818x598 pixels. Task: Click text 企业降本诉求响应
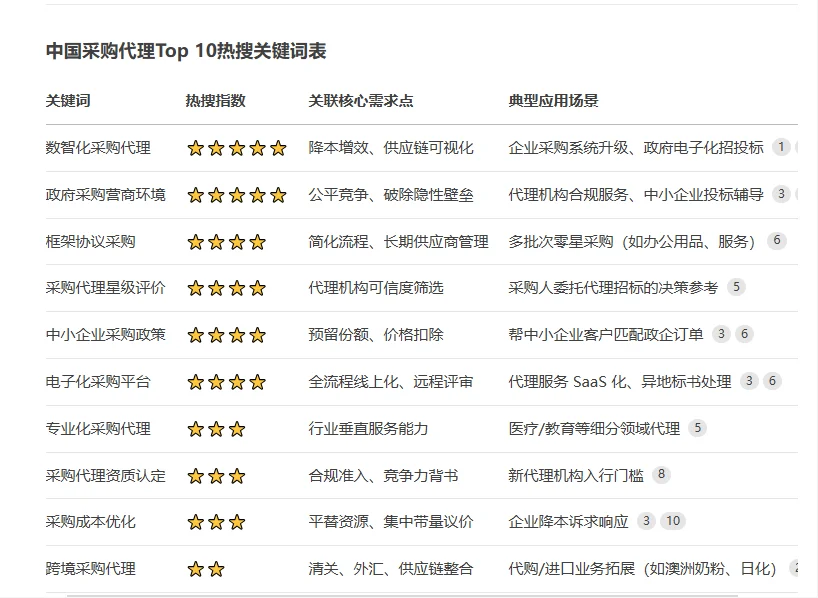[569, 522]
